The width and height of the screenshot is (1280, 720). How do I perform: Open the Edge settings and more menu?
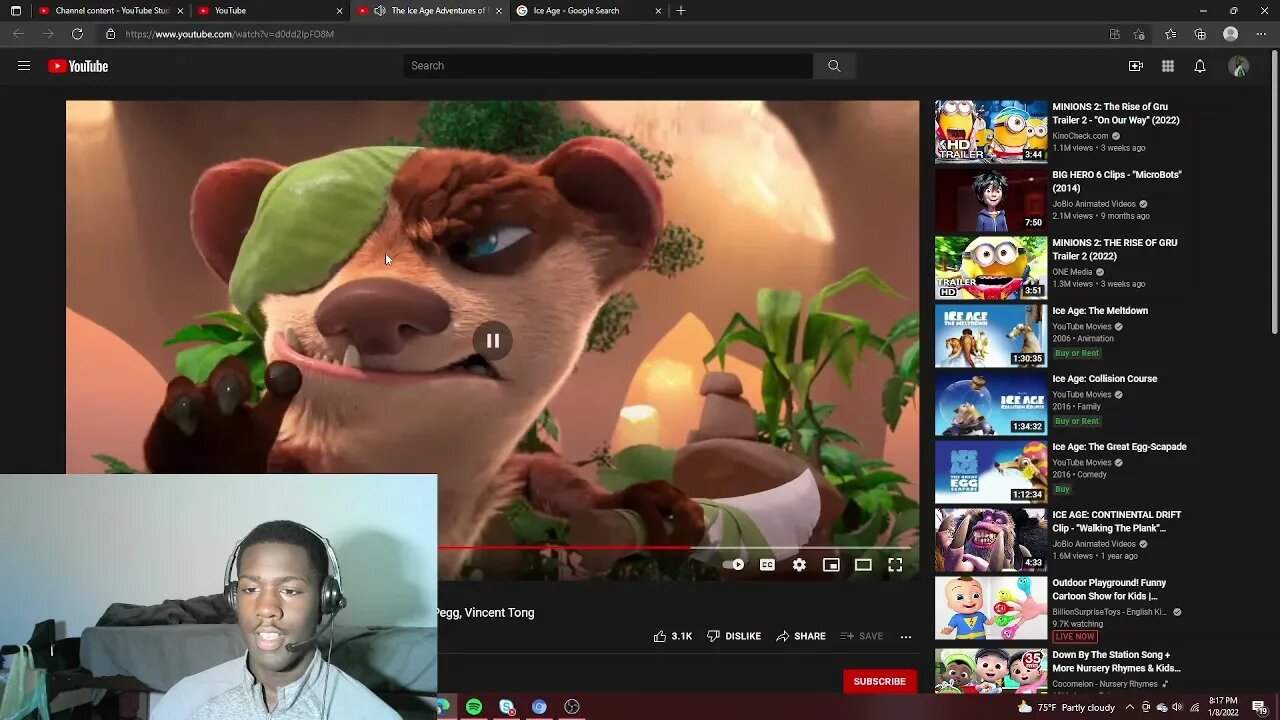1260,34
